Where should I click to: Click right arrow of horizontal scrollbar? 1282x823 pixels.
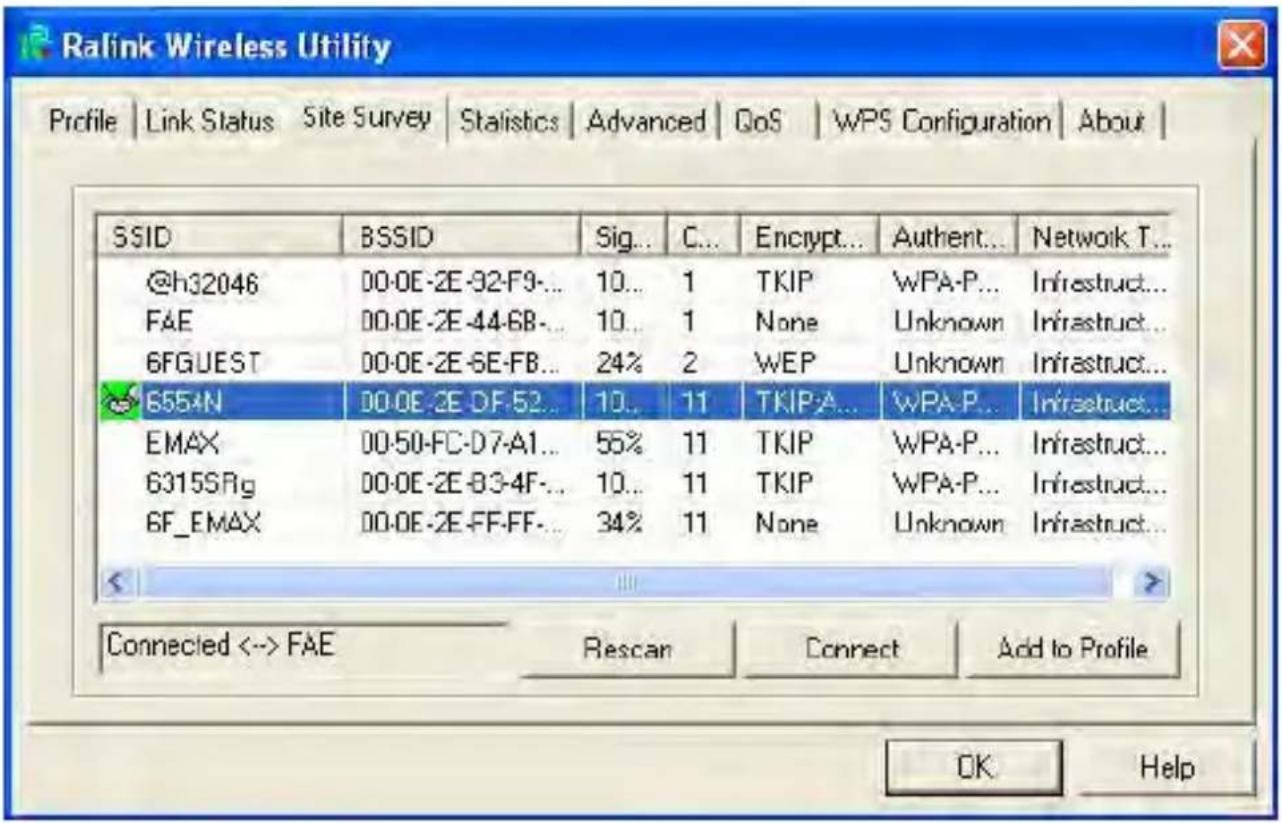pyautogui.click(x=1153, y=583)
